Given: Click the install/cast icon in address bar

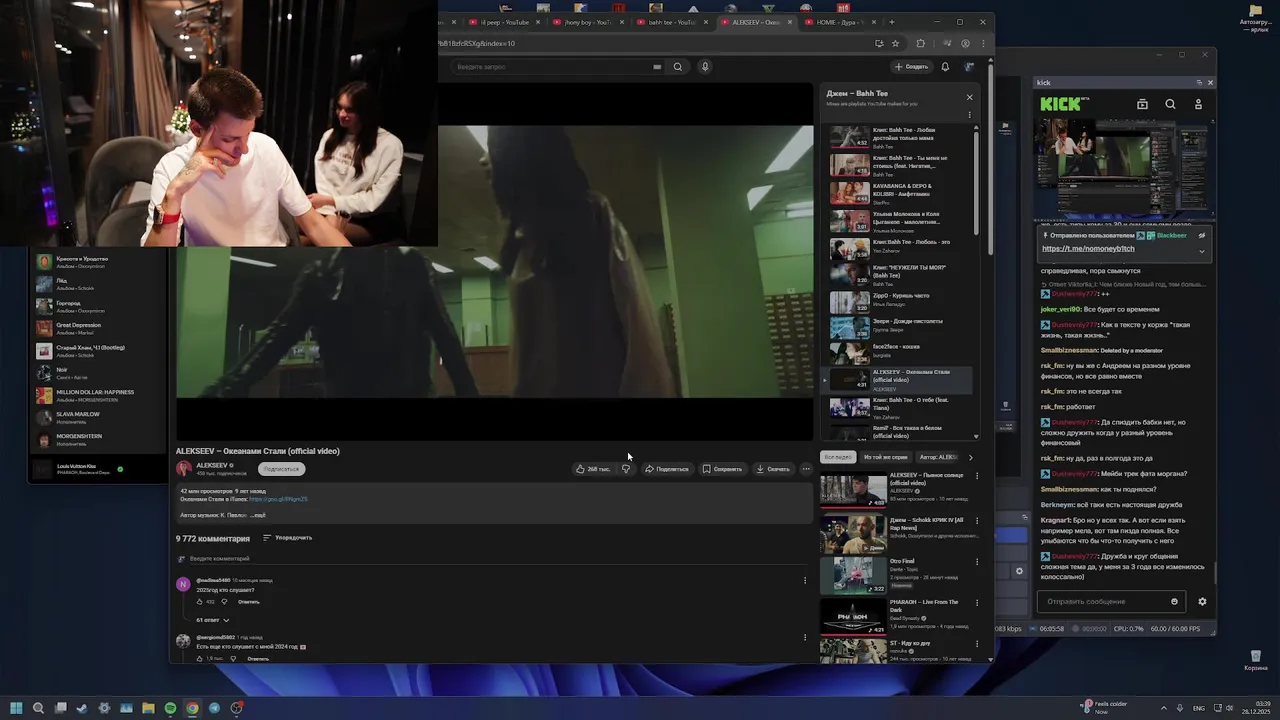Looking at the screenshot, I should pos(879,43).
